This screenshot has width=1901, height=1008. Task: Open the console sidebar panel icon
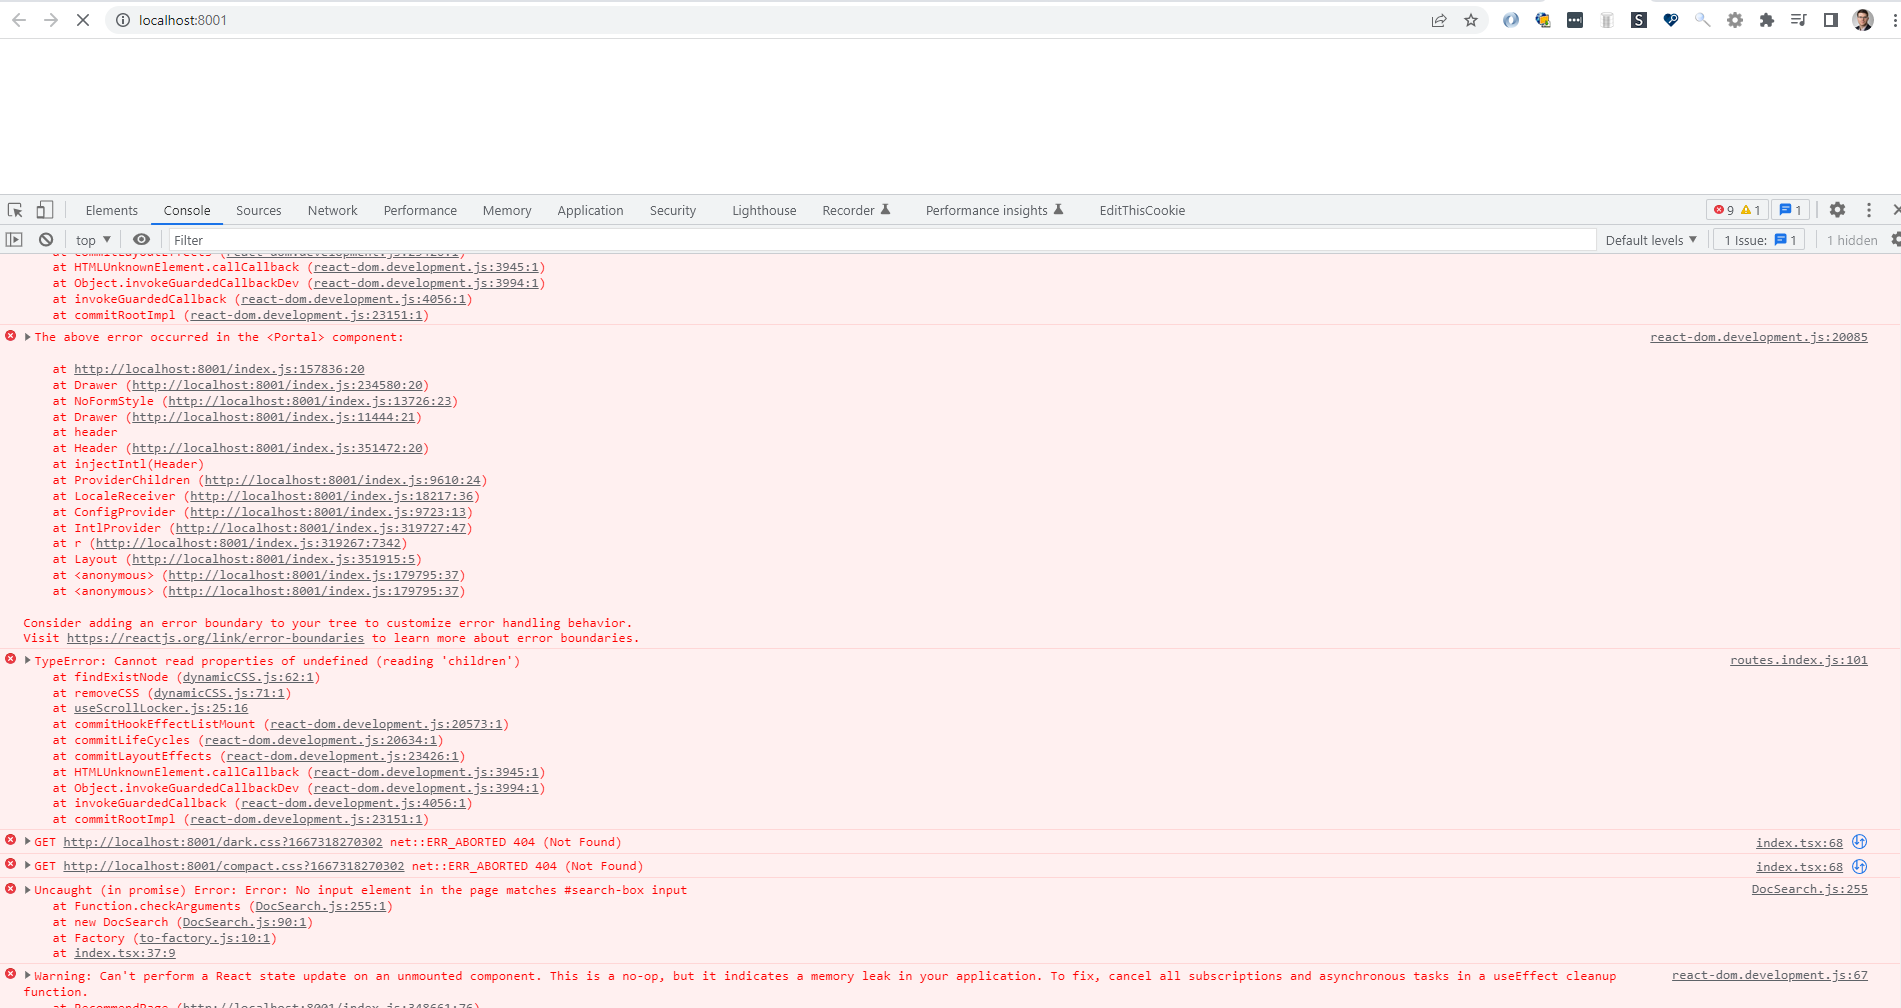coord(15,239)
